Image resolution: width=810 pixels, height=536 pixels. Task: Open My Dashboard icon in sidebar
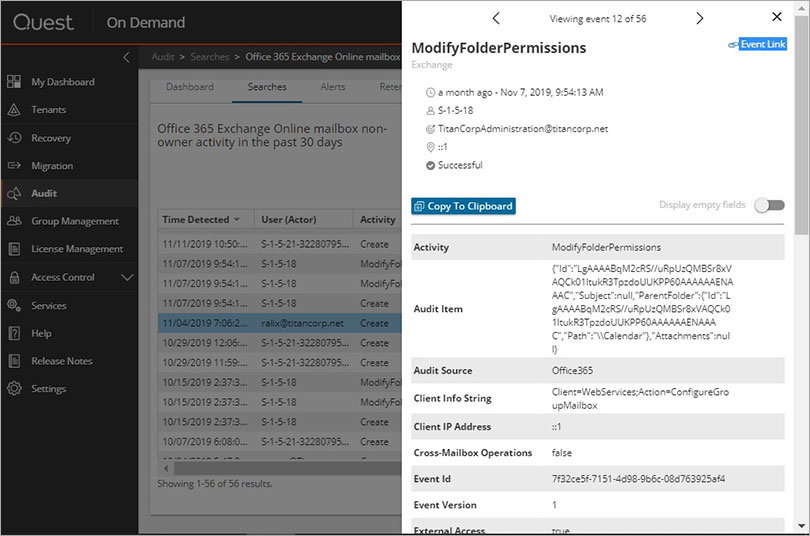tap(14, 82)
